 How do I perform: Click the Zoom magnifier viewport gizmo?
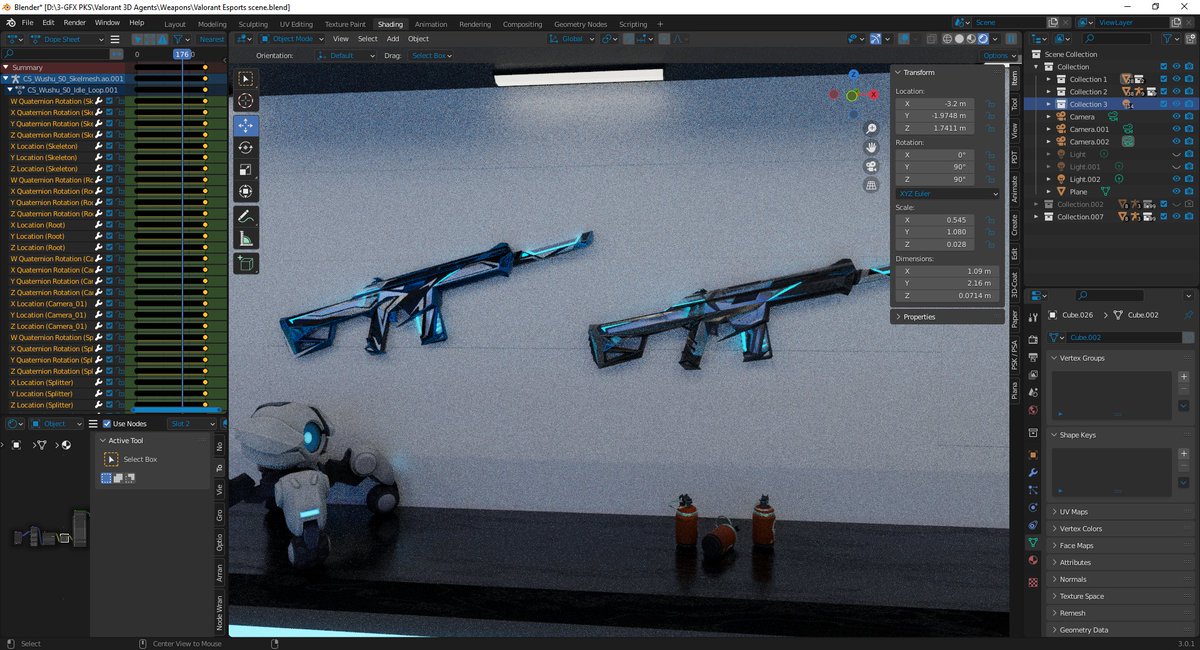(x=872, y=129)
